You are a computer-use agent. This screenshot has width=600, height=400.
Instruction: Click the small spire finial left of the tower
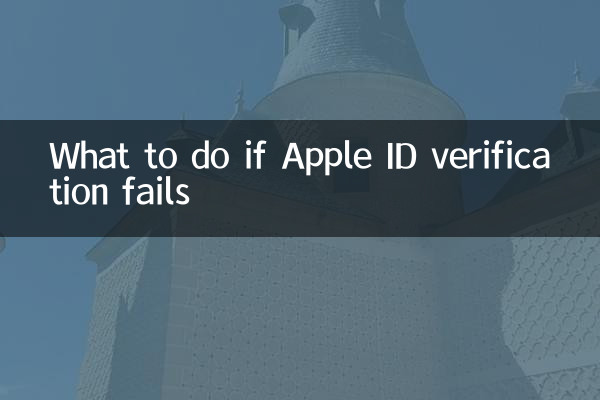(240, 98)
